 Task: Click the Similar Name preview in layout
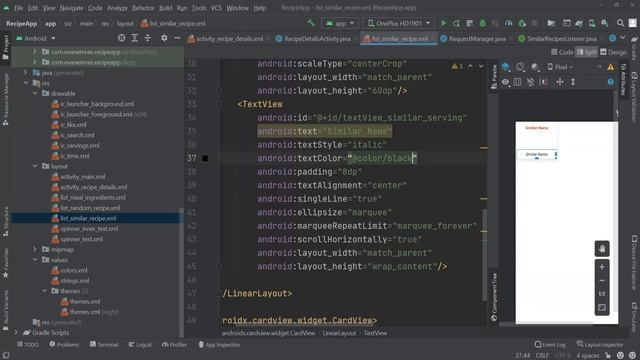(x=537, y=154)
